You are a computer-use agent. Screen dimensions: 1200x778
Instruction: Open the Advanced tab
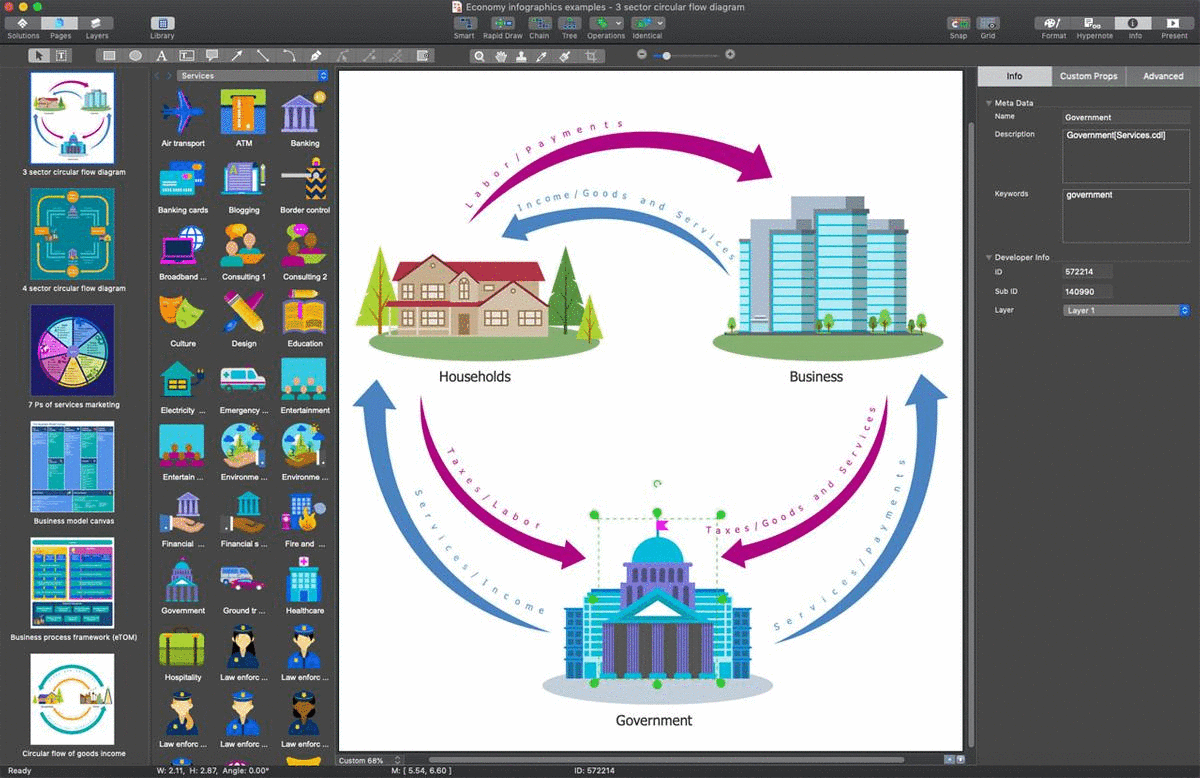tap(1162, 76)
